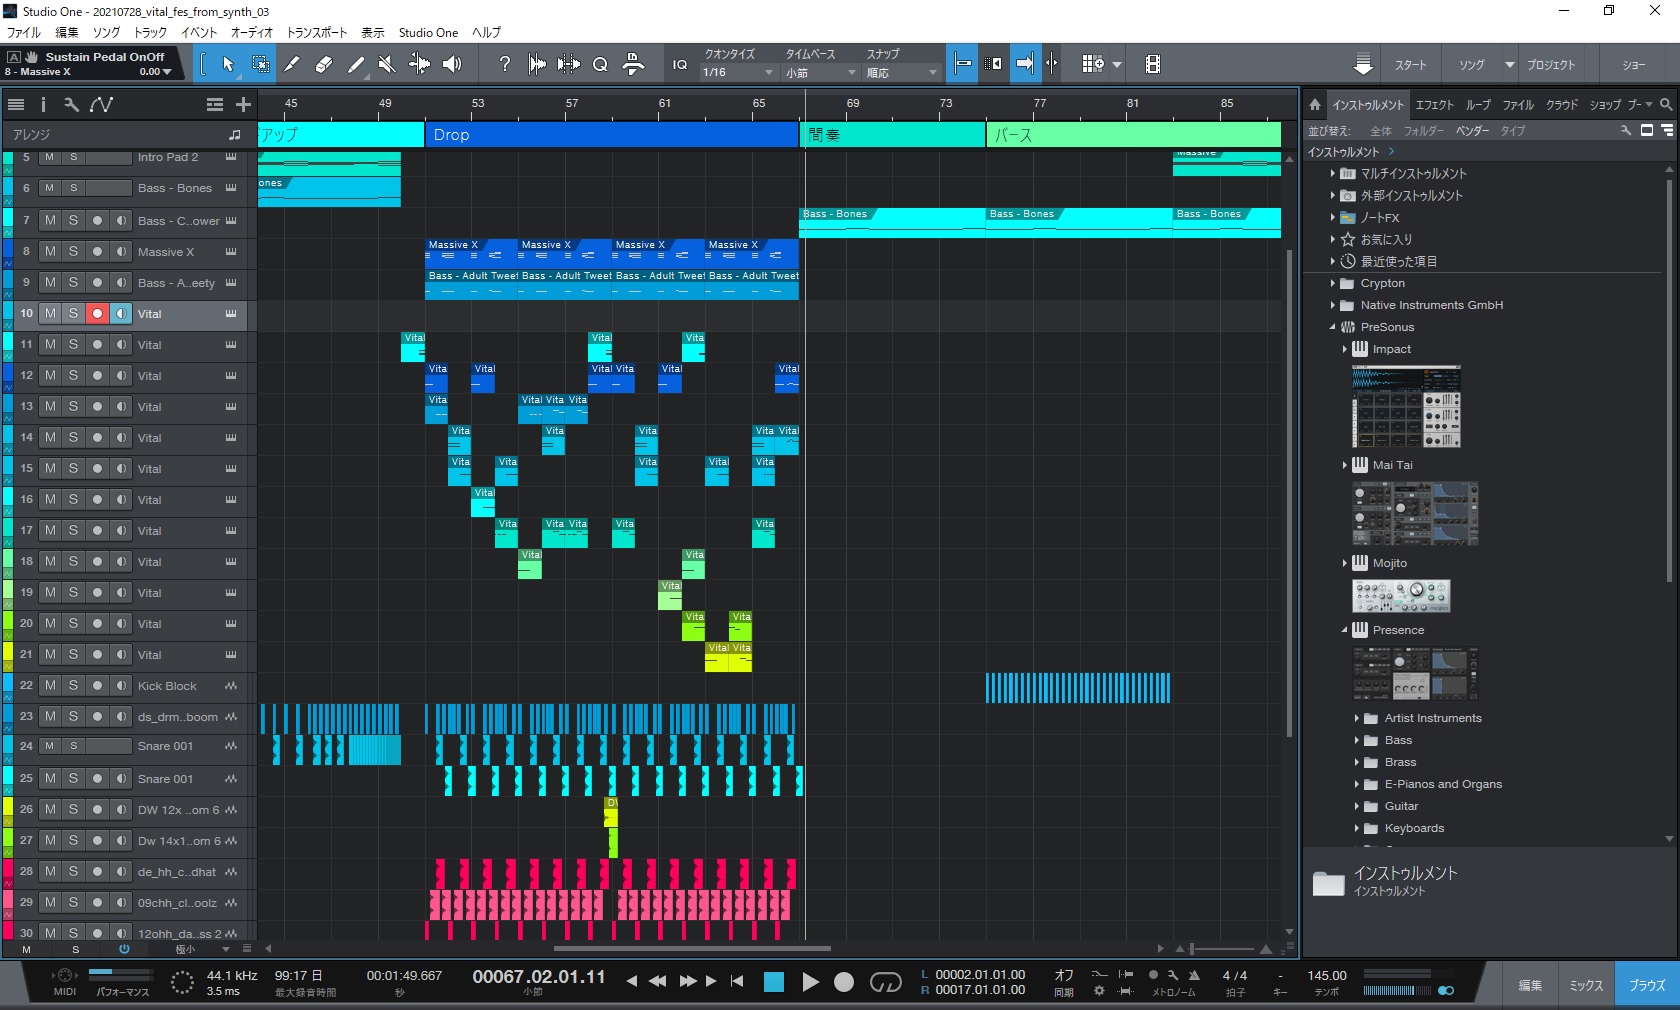Open the ファイル menu
Image resolution: width=1680 pixels, height=1010 pixels.
coord(24,32)
